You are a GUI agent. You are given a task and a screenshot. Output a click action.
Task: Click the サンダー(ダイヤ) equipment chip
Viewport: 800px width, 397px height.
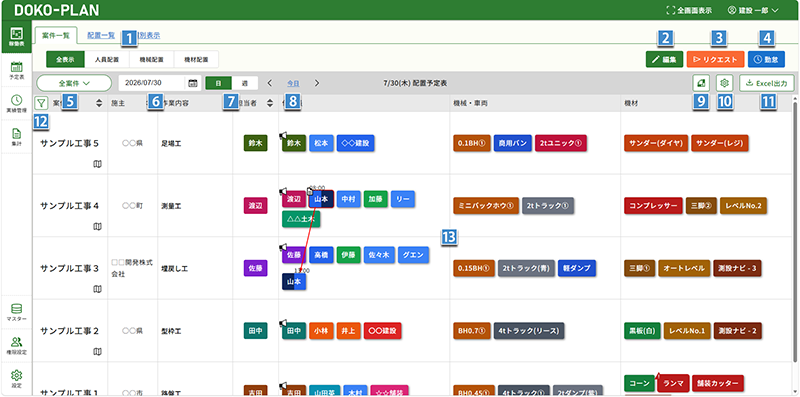(657, 143)
